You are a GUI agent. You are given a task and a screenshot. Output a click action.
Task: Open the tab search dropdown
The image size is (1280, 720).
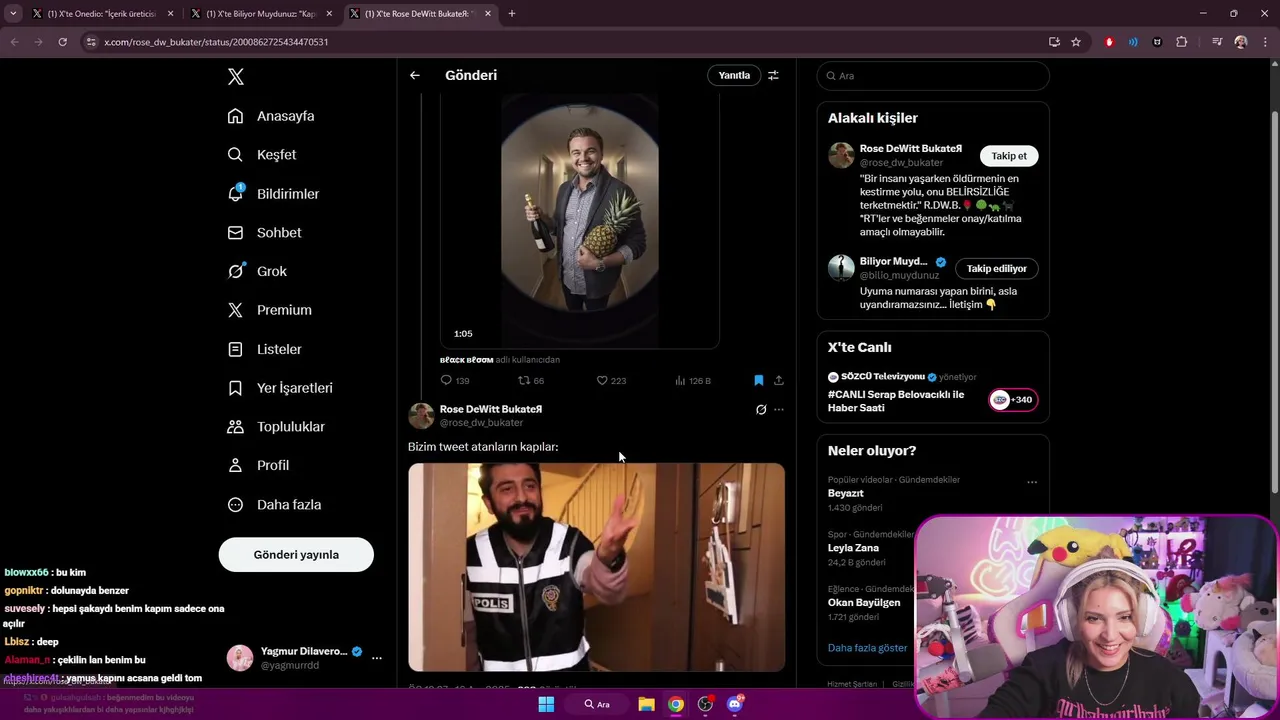pyautogui.click(x=13, y=14)
